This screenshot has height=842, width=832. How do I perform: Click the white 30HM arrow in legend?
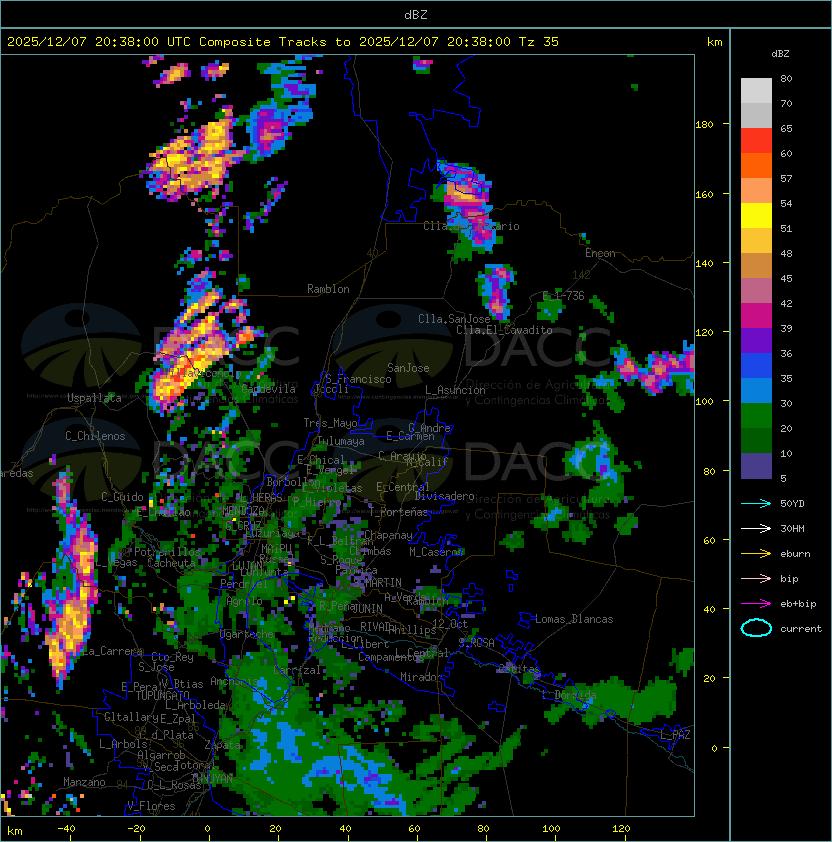[756, 529]
